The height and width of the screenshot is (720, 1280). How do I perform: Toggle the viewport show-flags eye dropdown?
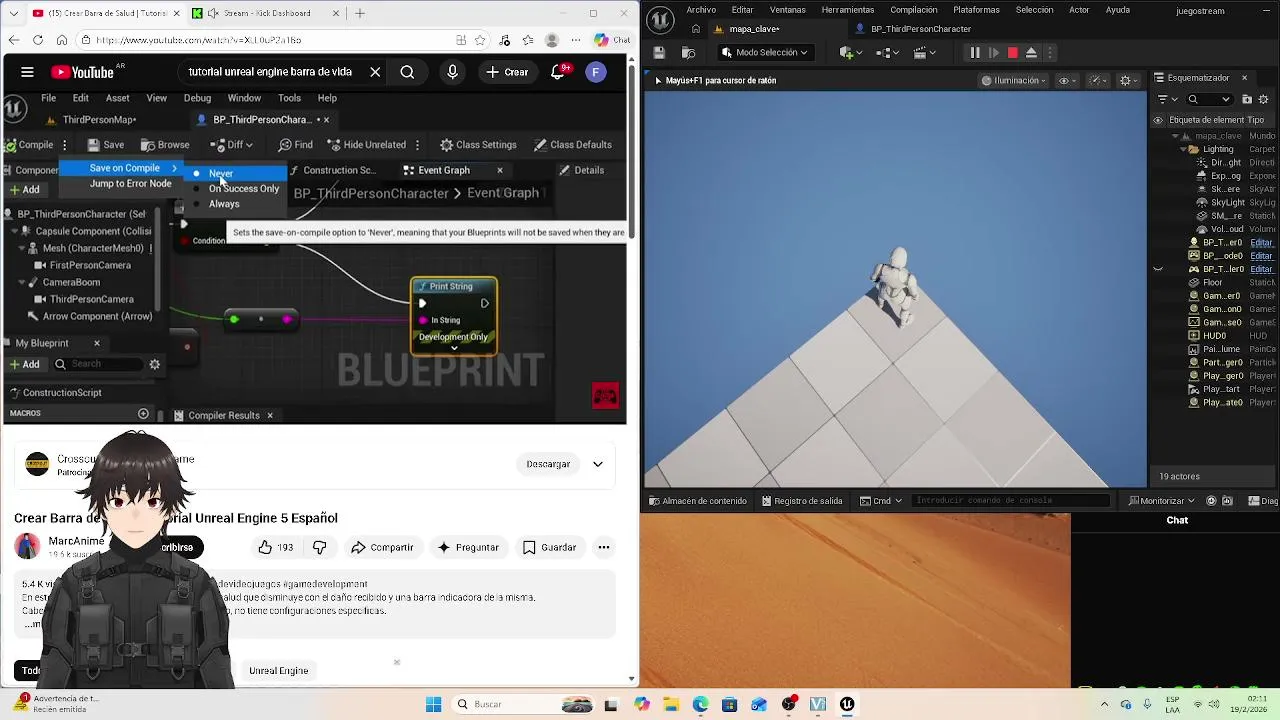[1067, 80]
